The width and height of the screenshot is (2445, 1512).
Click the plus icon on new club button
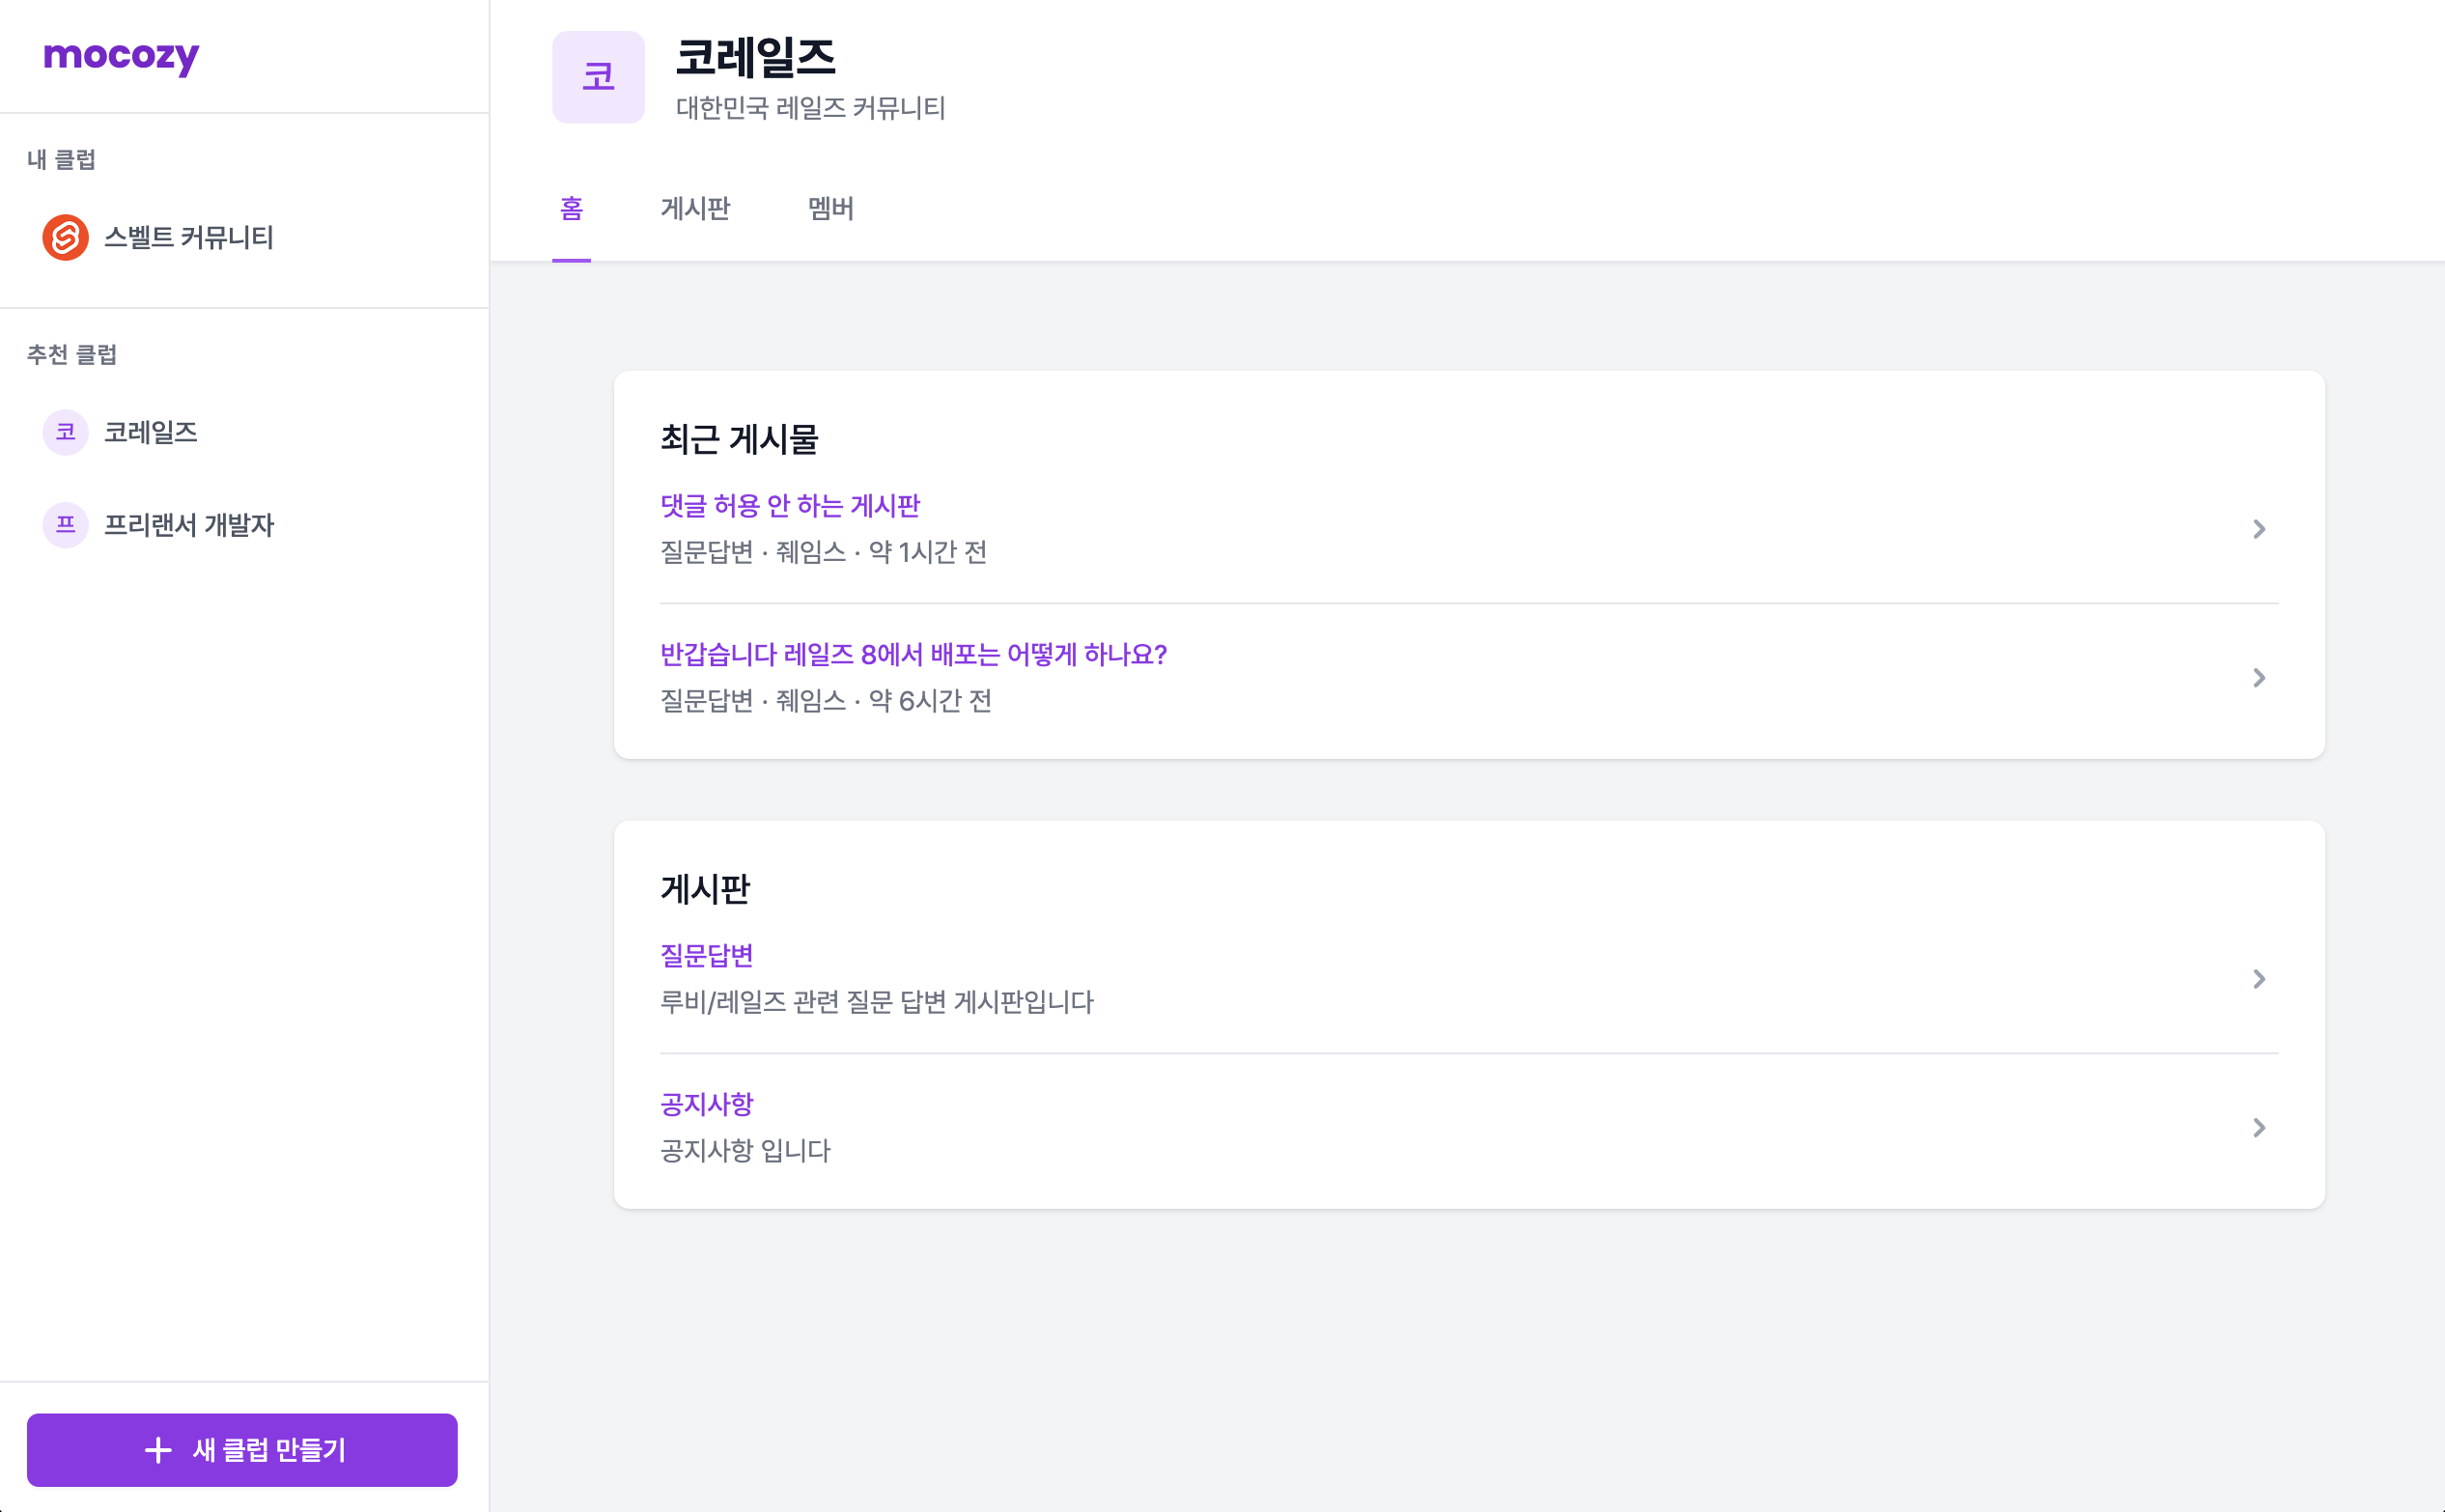coord(158,1450)
